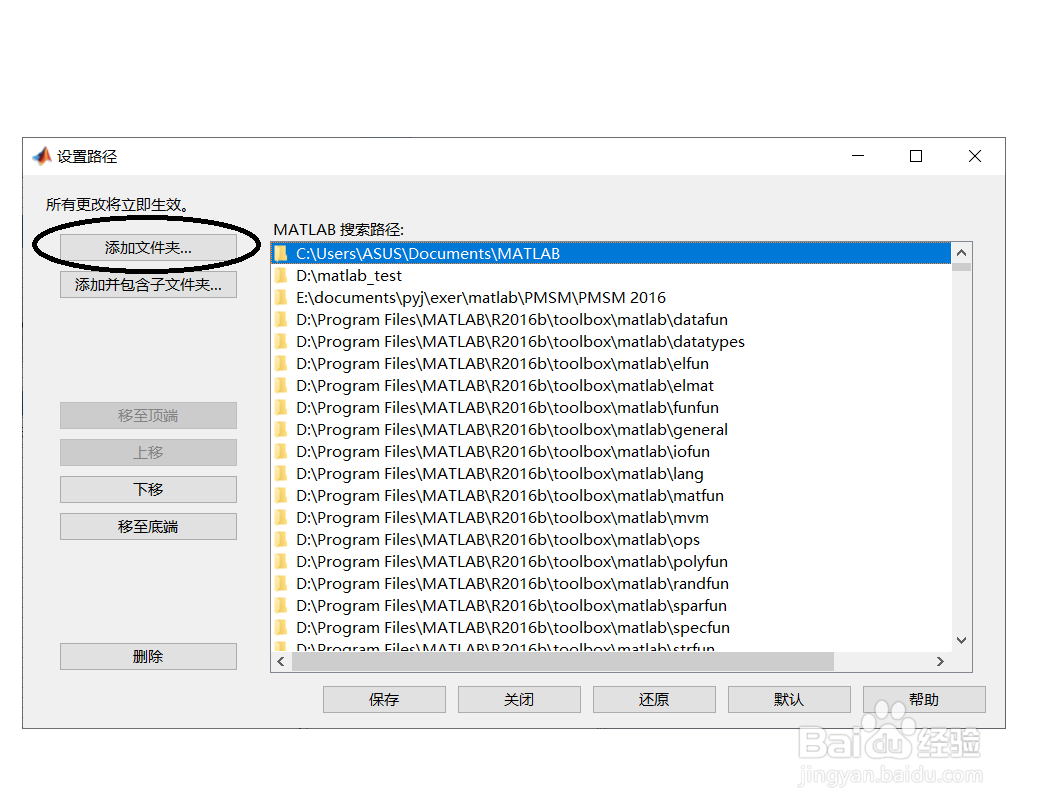Click MATLAB logo icon in title bar
1041x811 pixels.
point(42,156)
